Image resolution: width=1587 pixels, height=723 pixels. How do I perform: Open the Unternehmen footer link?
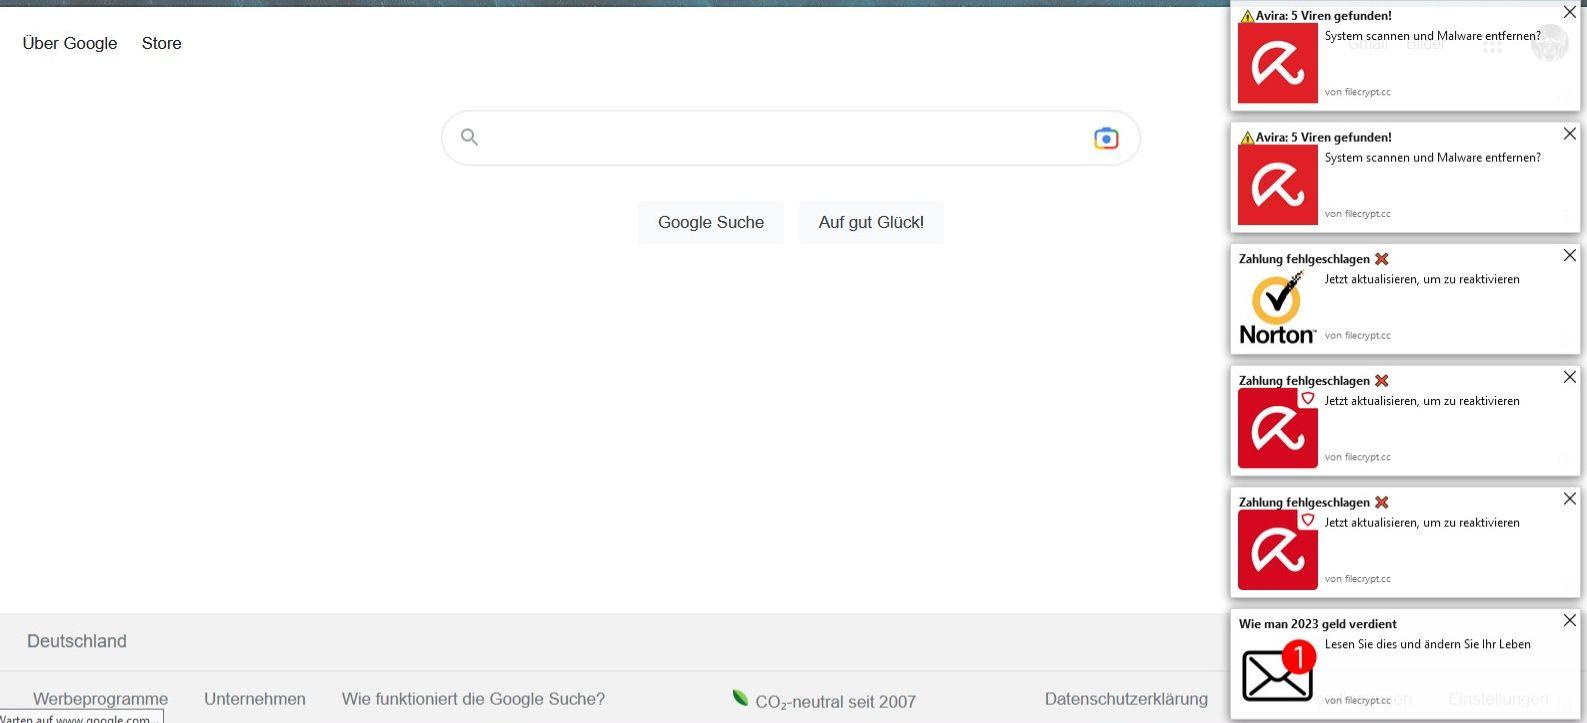pyautogui.click(x=255, y=699)
